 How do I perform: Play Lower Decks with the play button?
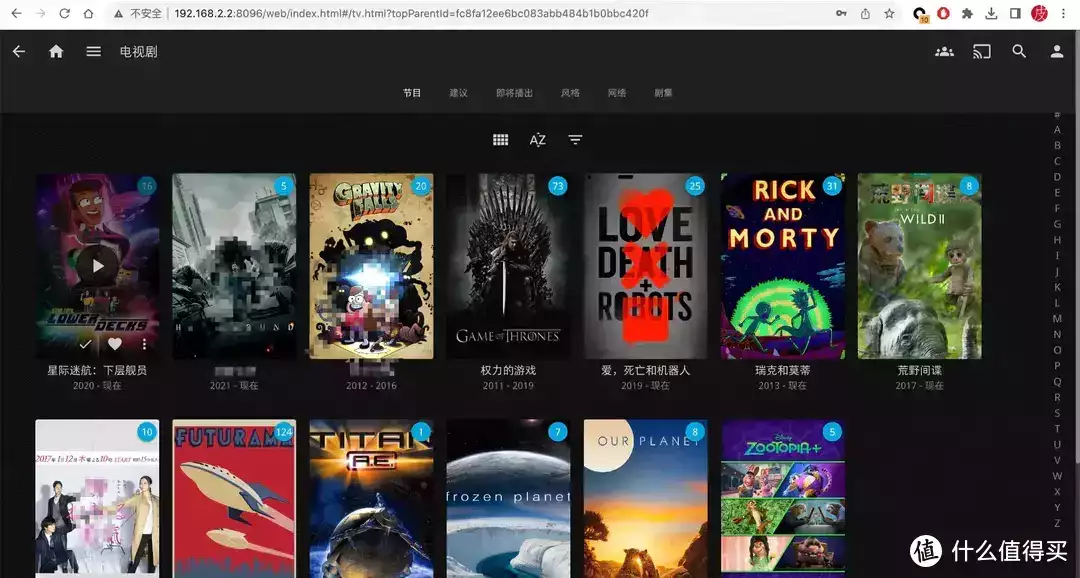click(97, 266)
